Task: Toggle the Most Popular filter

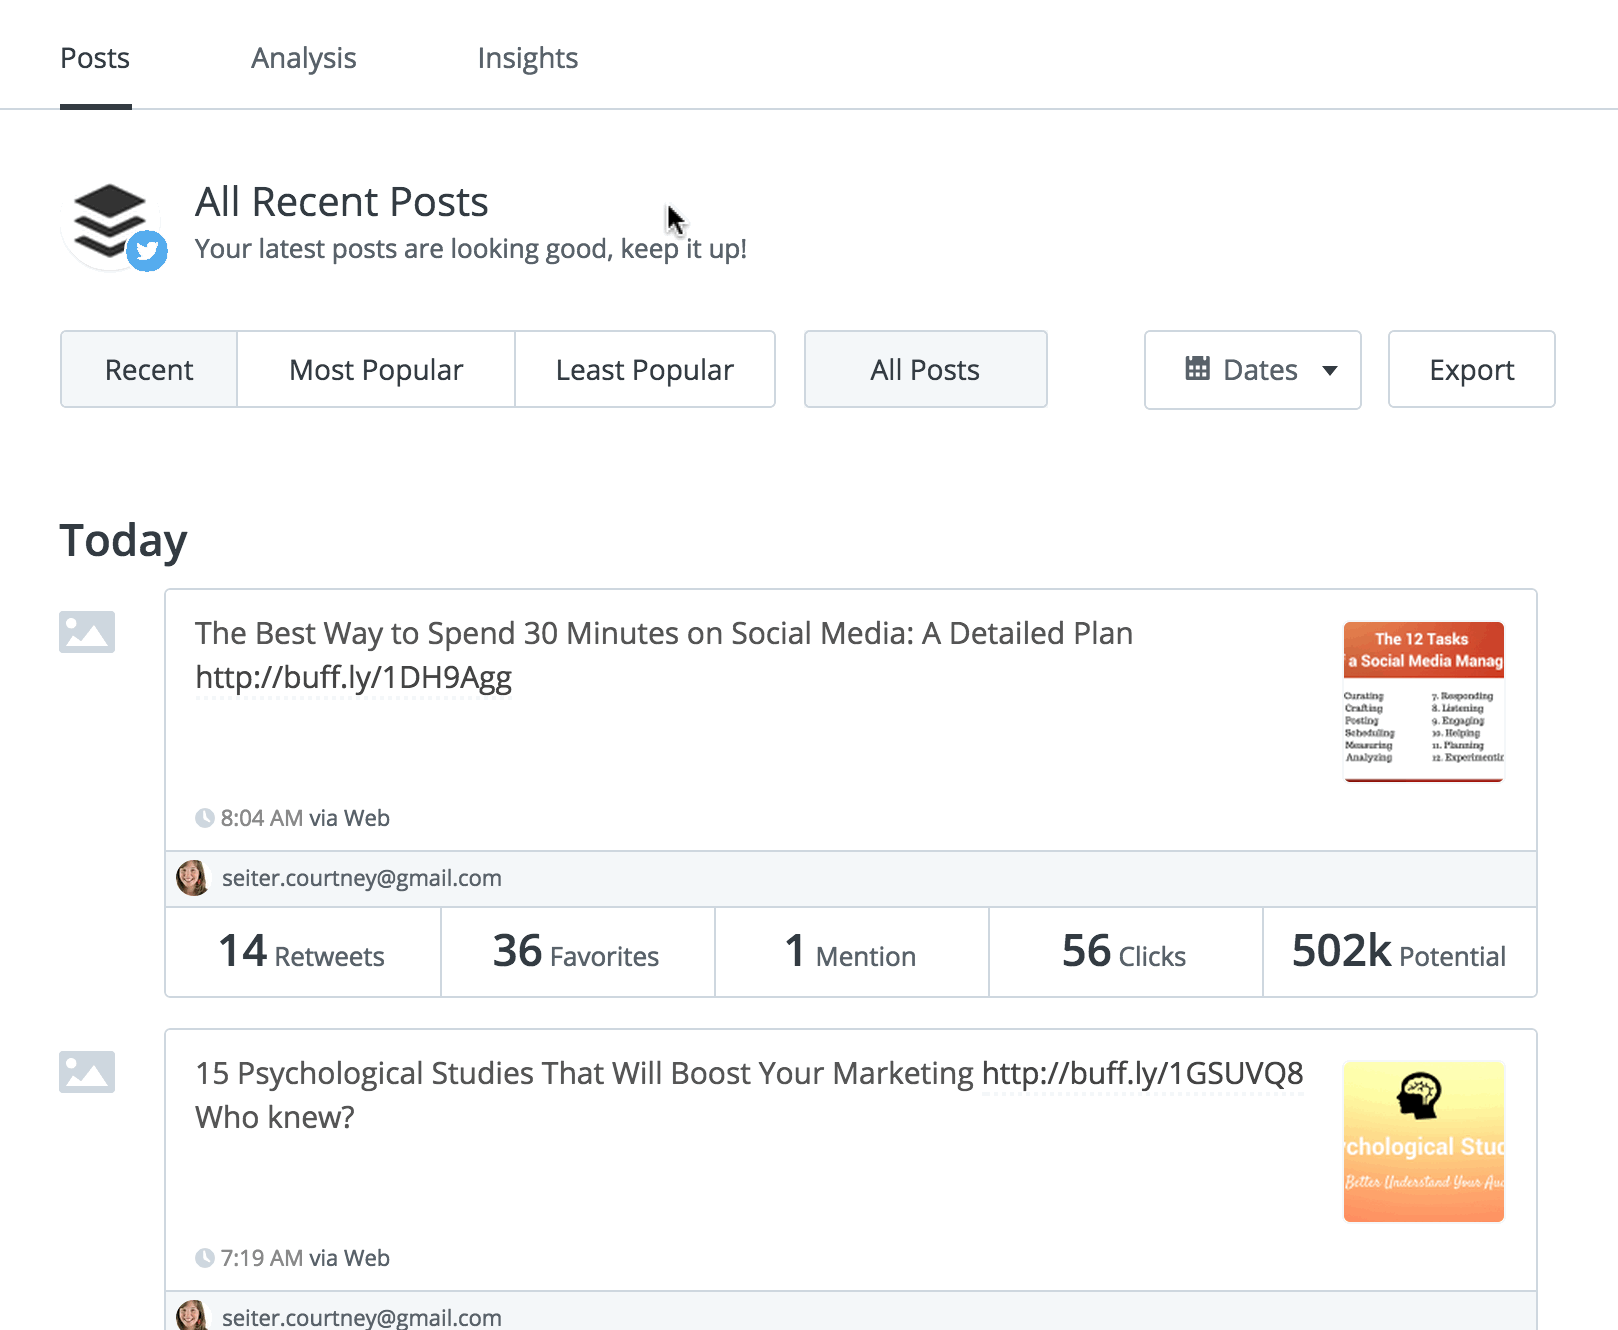Action: [x=375, y=369]
